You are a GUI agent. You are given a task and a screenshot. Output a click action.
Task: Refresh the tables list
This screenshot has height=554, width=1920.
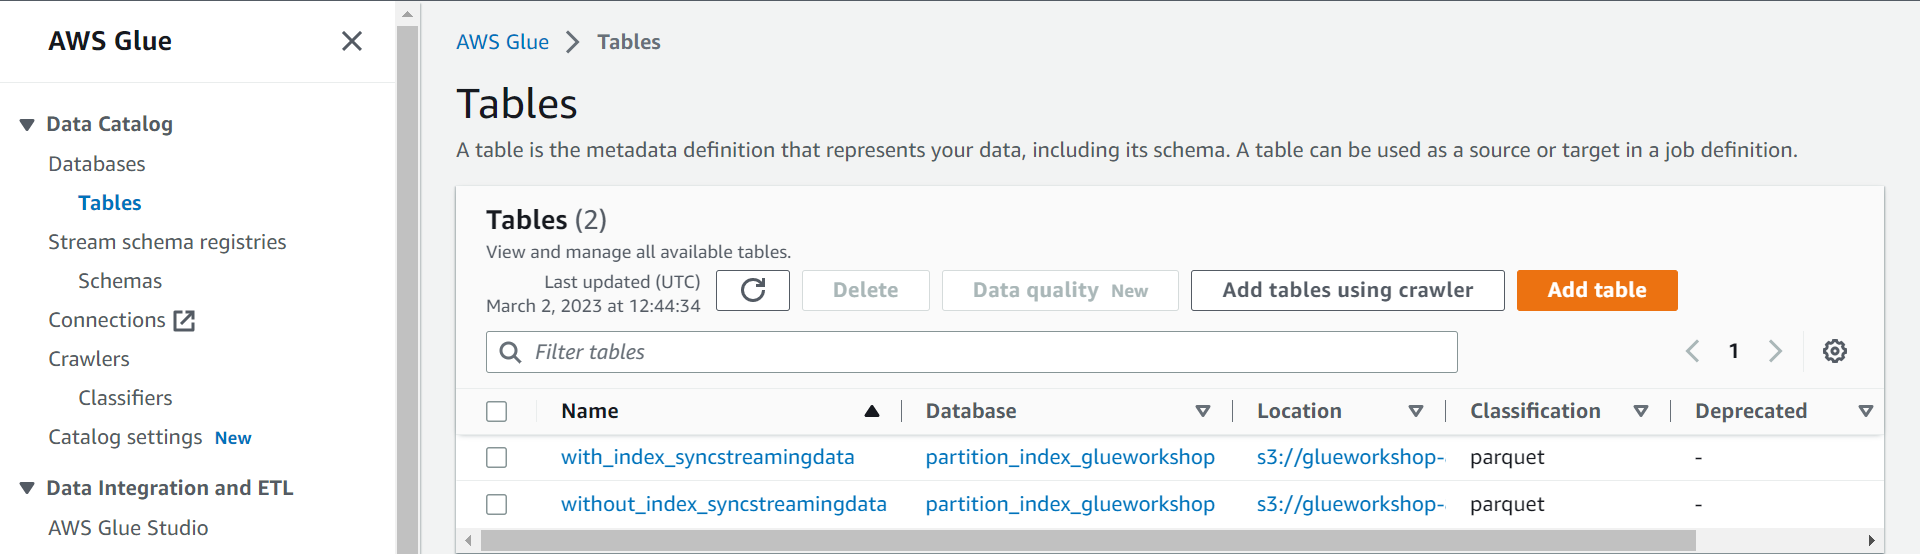tap(753, 290)
